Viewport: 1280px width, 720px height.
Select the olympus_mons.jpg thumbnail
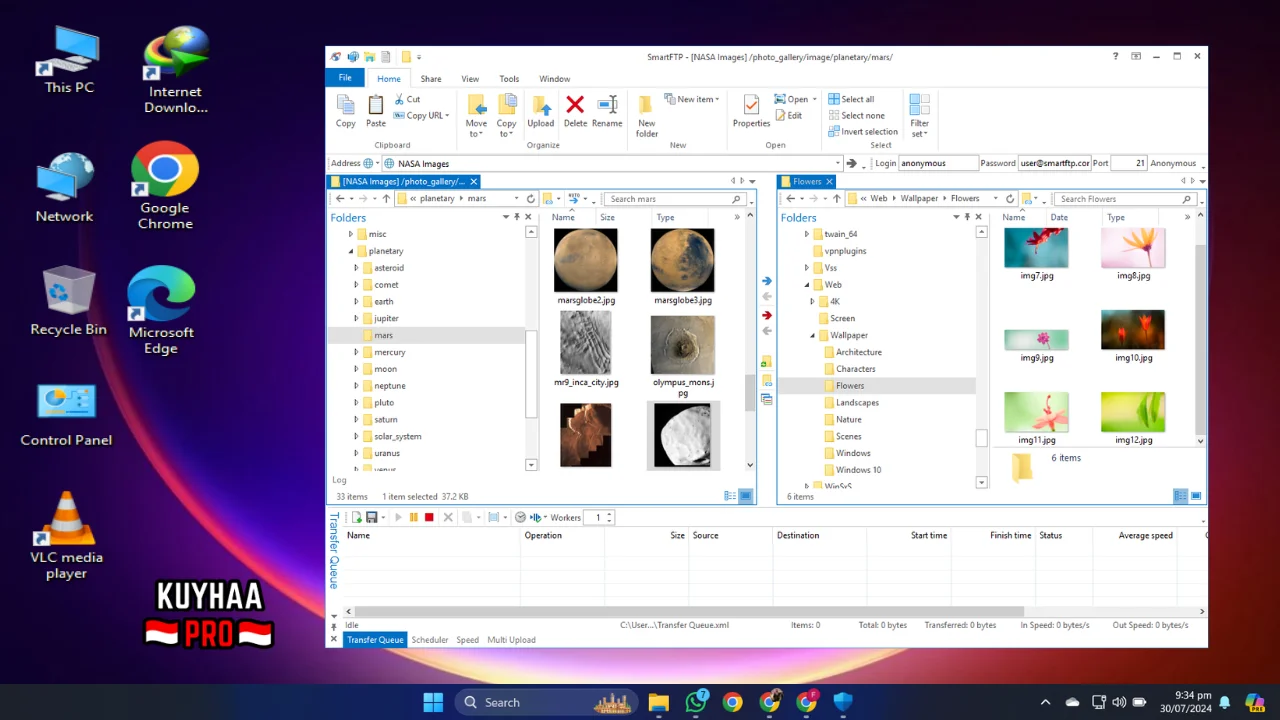click(683, 355)
